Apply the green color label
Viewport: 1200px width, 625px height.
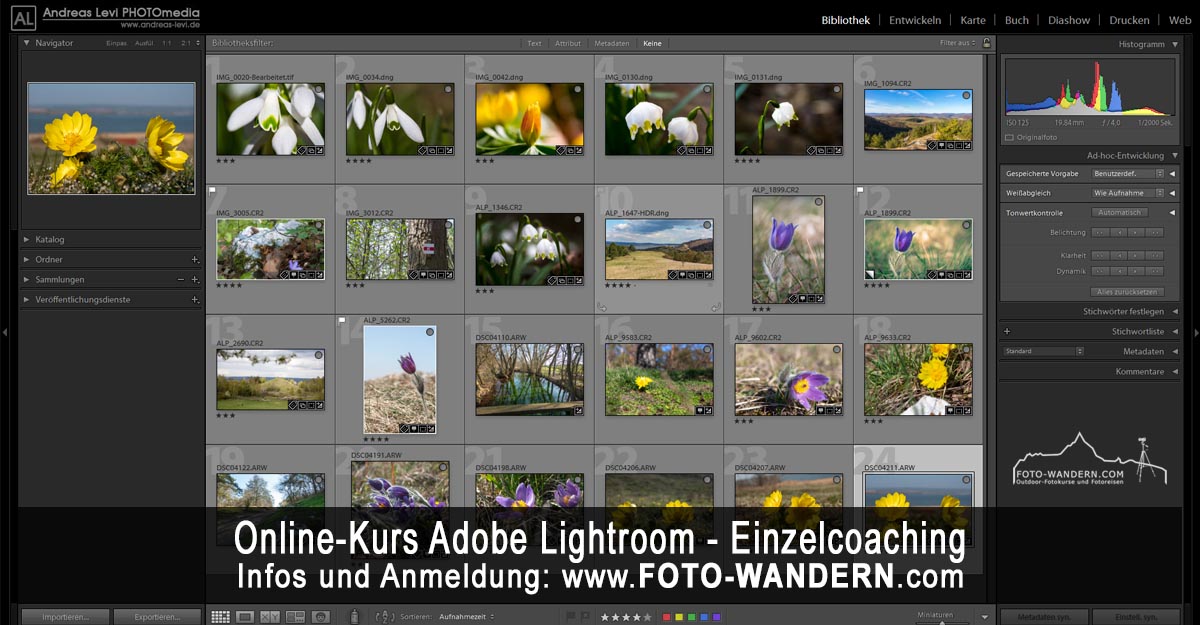691,617
